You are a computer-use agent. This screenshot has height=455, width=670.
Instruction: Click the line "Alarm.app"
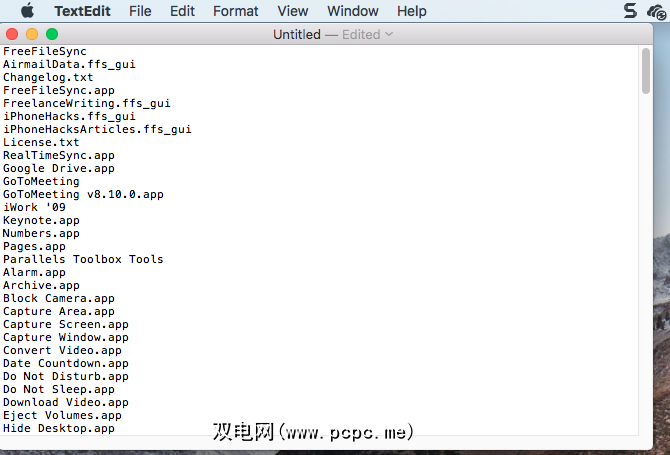pyautogui.click(x=34, y=273)
